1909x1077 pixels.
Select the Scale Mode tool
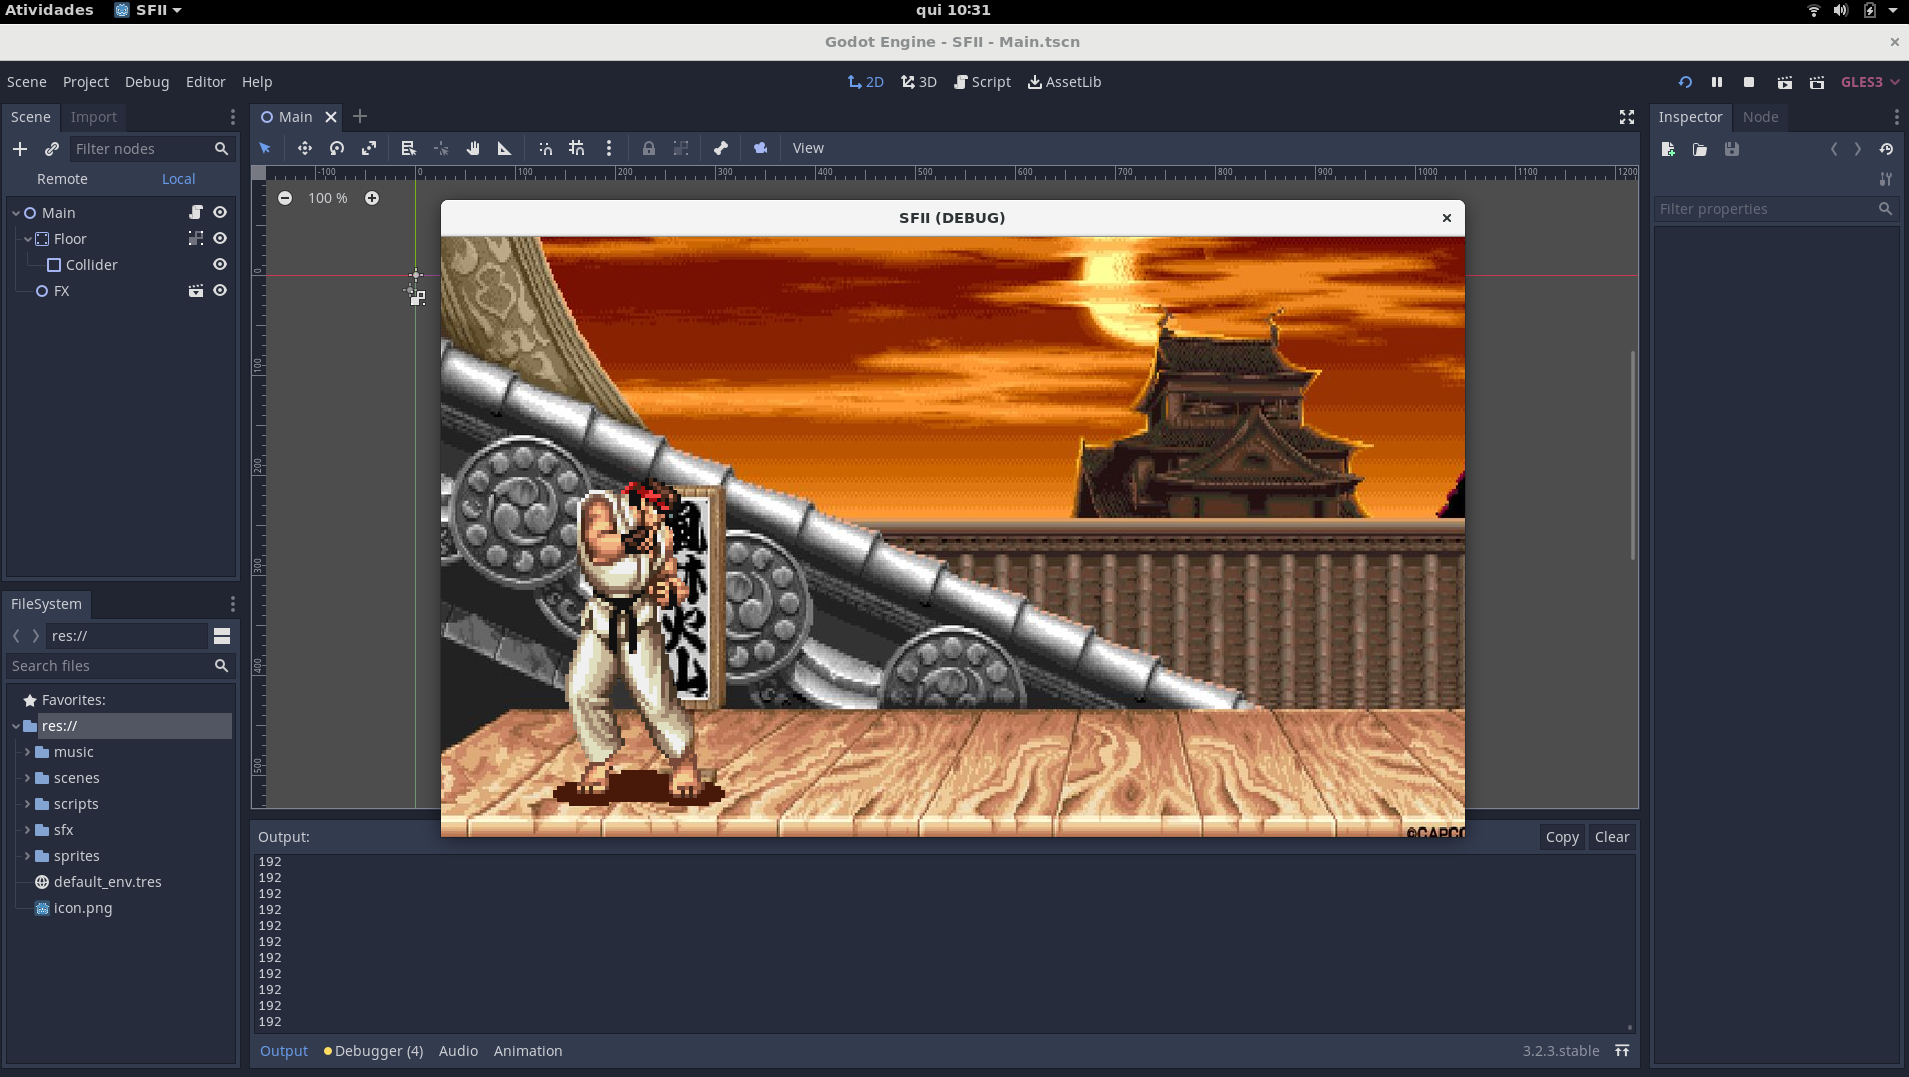click(369, 148)
